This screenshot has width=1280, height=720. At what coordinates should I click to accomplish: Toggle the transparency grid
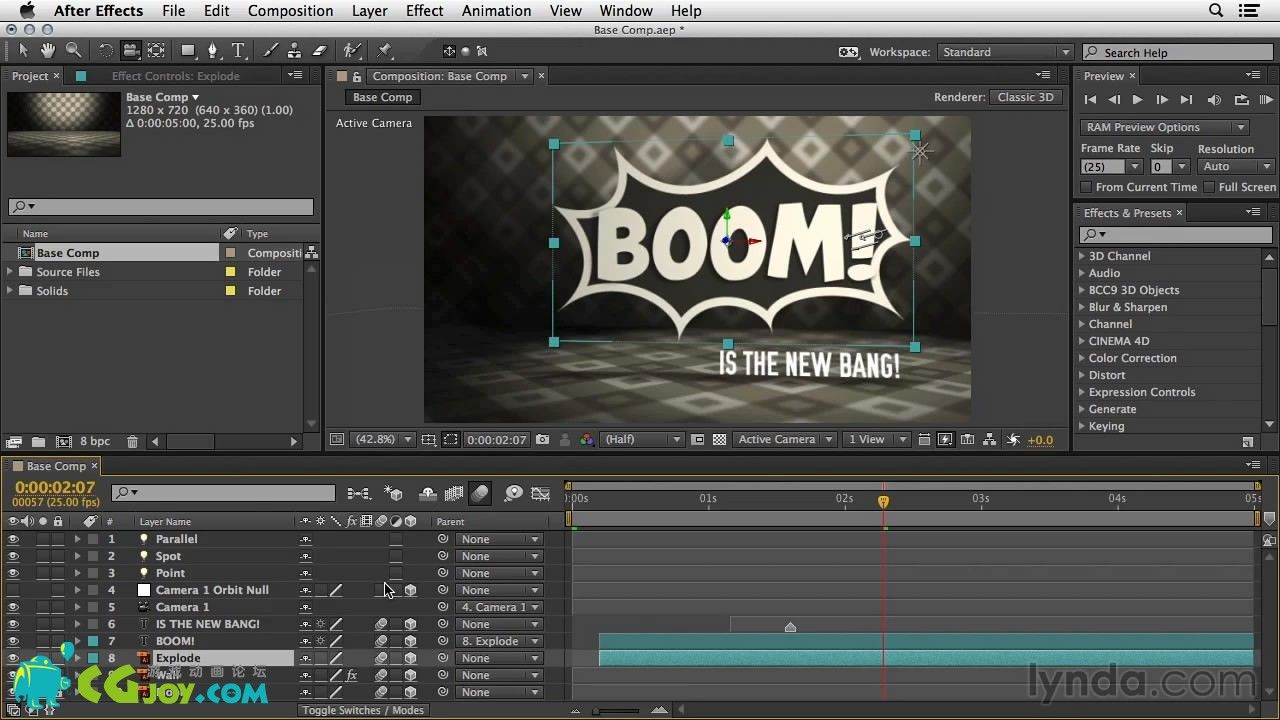[719, 439]
